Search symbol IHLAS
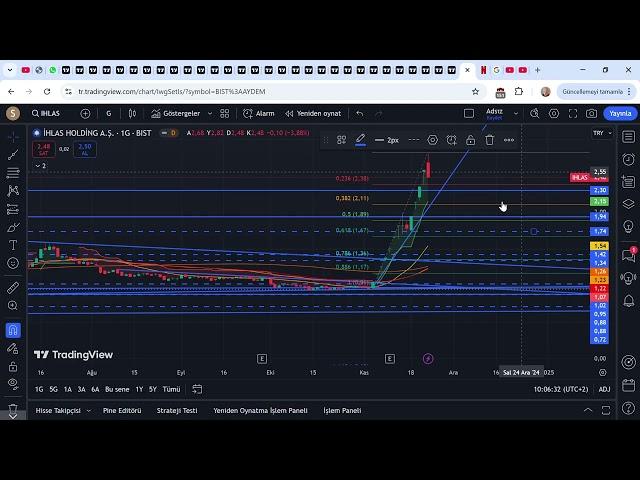 pyautogui.click(x=46, y=113)
